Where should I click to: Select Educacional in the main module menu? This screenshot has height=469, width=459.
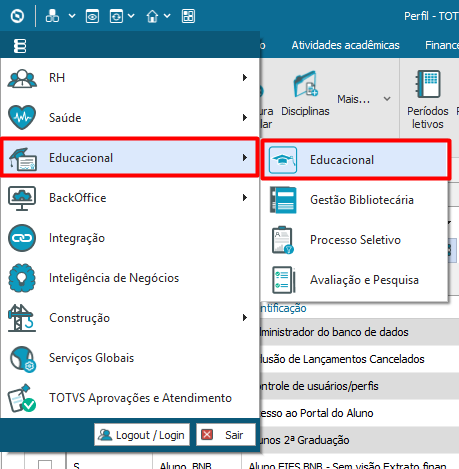tap(130, 157)
